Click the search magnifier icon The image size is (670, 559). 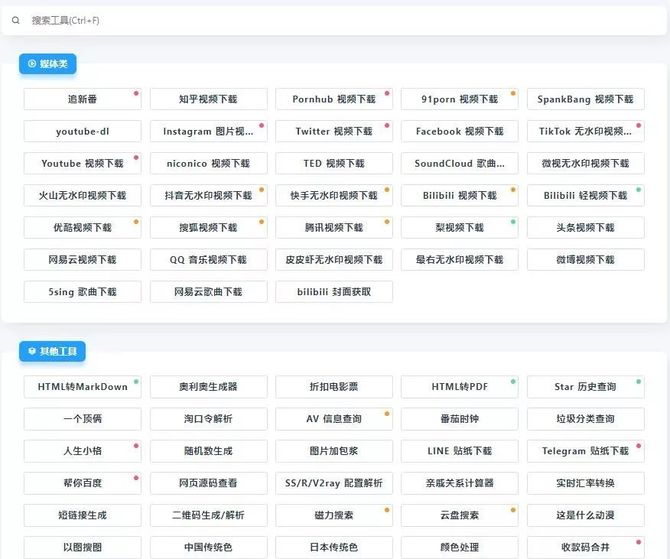coord(16,20)
